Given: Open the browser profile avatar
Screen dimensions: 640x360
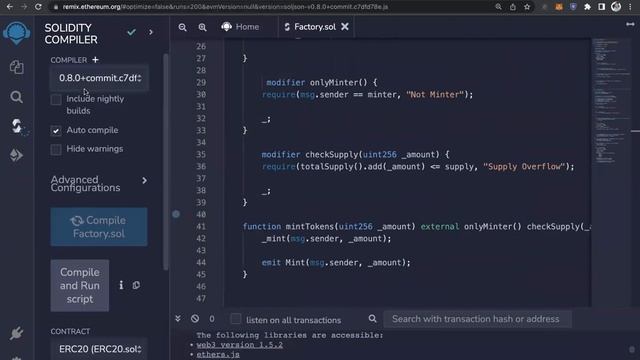Looking at the screenshot, I should click(x=616, y=7).
